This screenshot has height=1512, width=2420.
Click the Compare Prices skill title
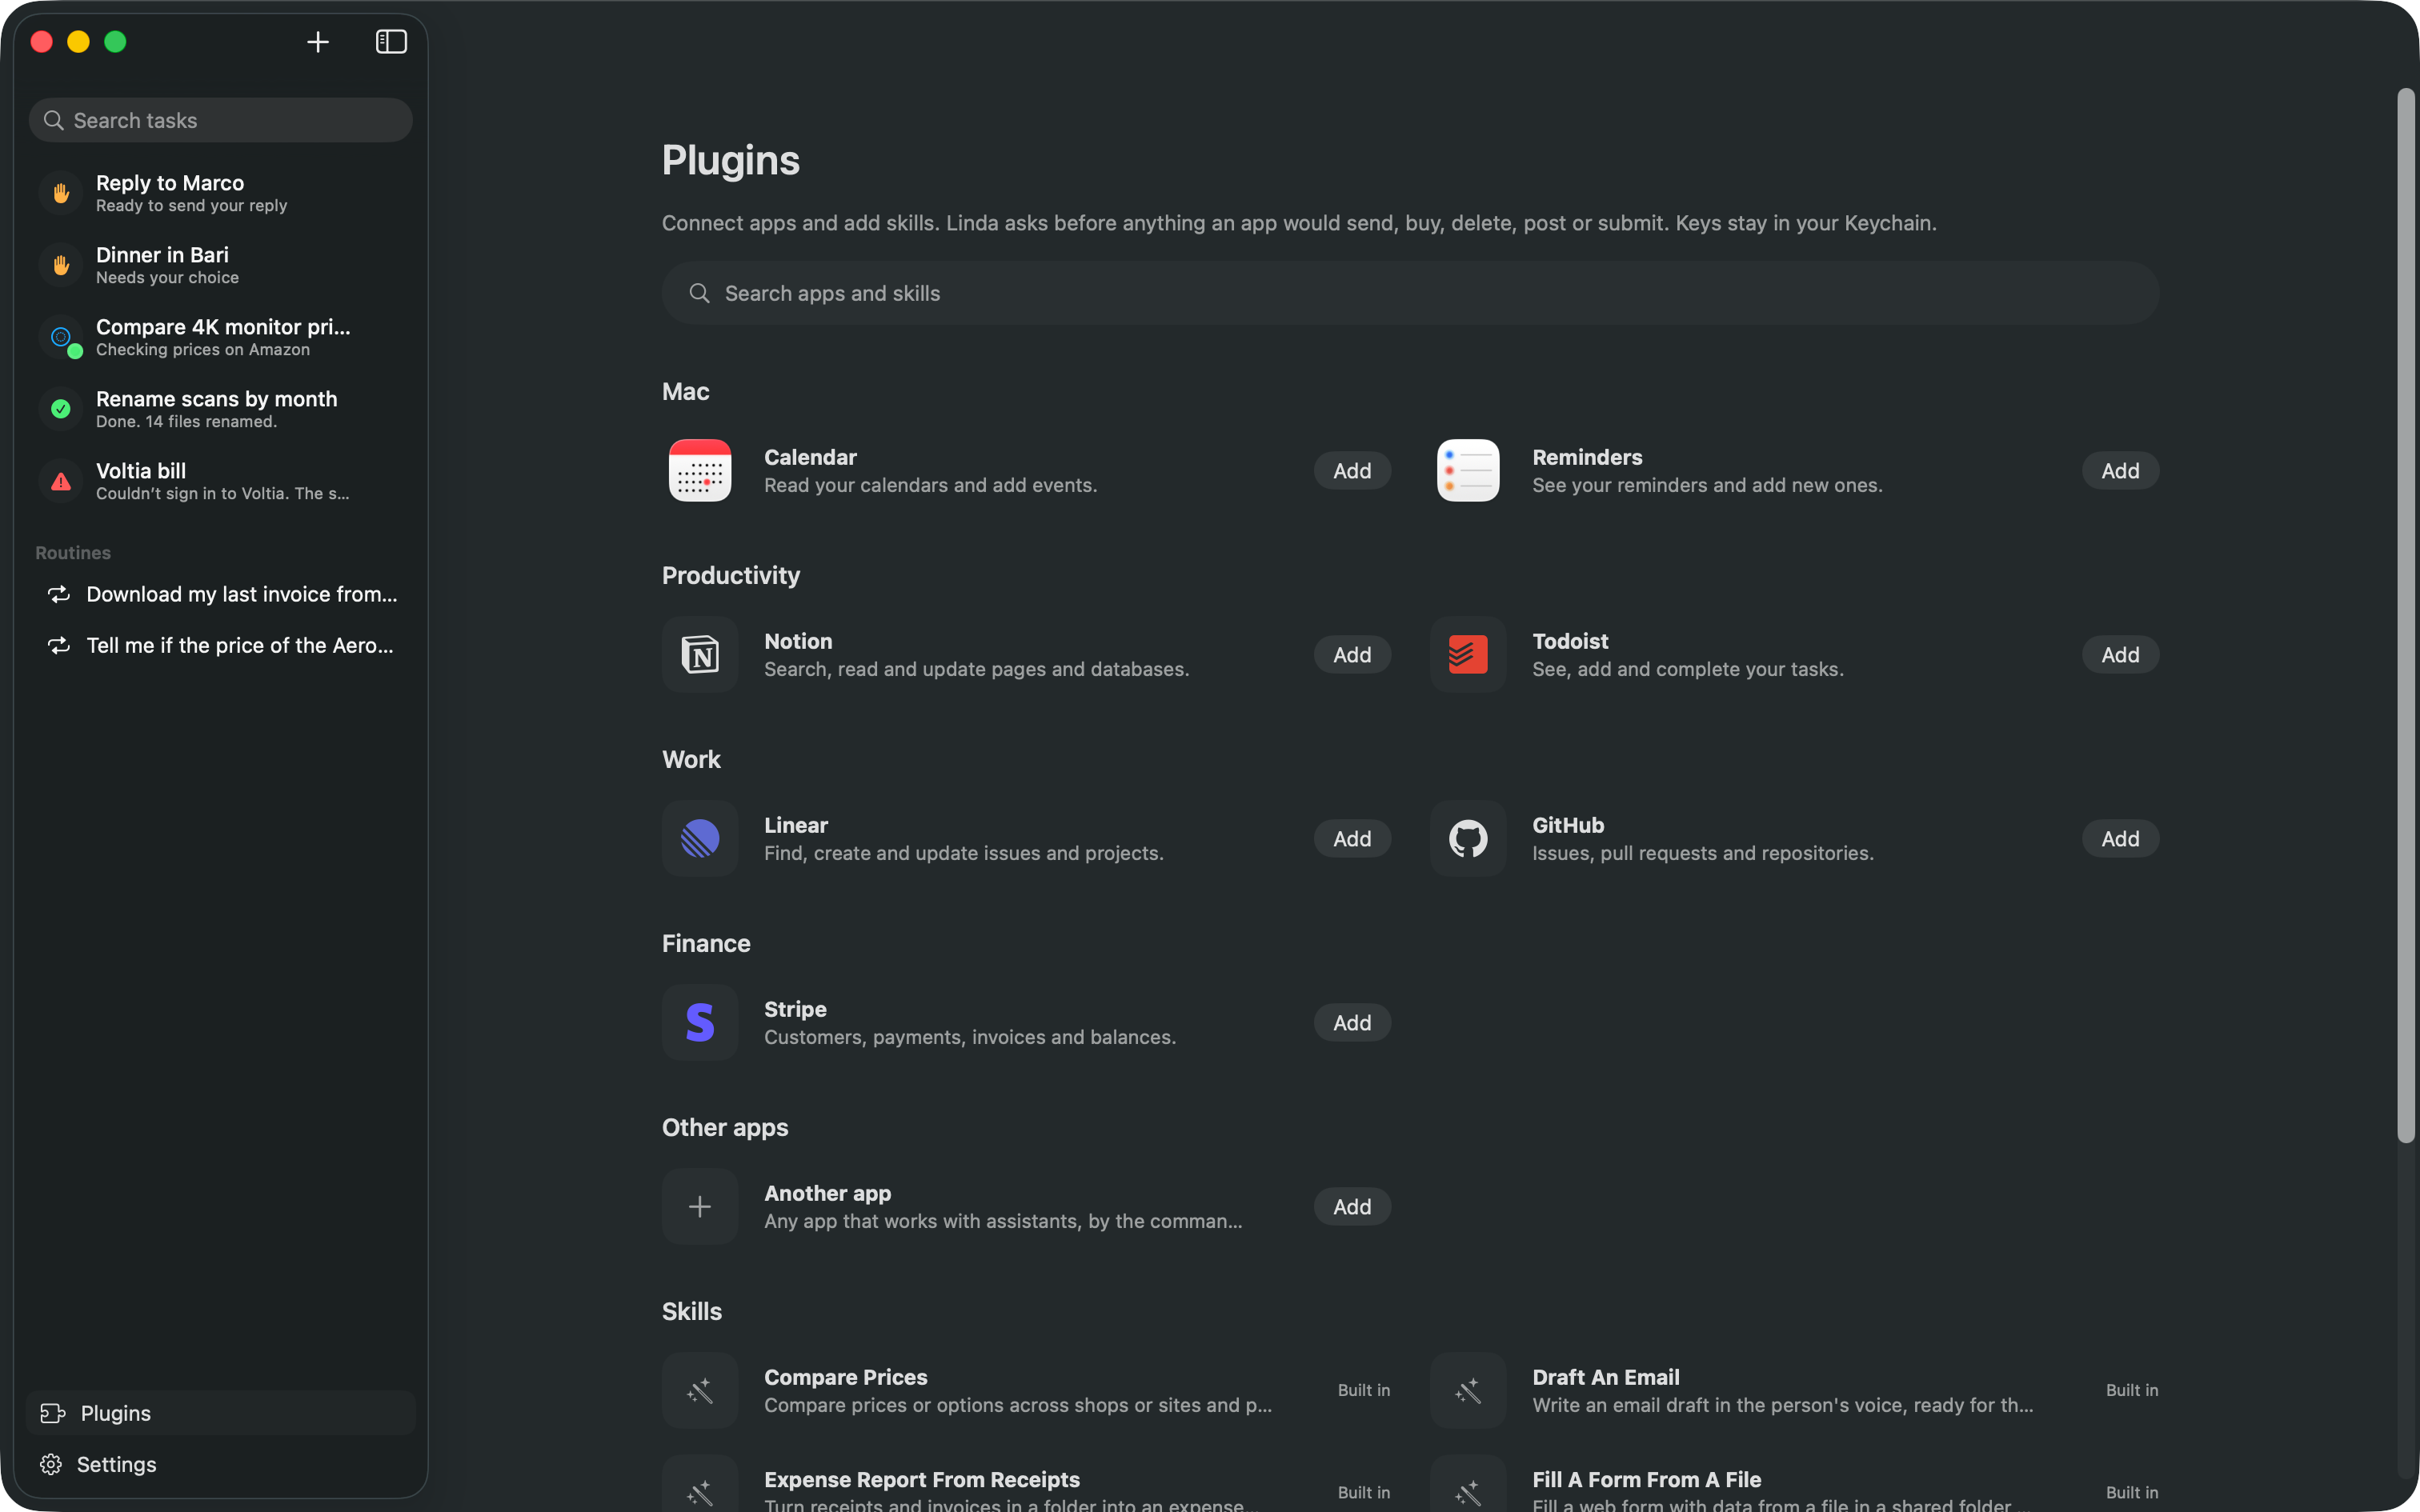846,1377
